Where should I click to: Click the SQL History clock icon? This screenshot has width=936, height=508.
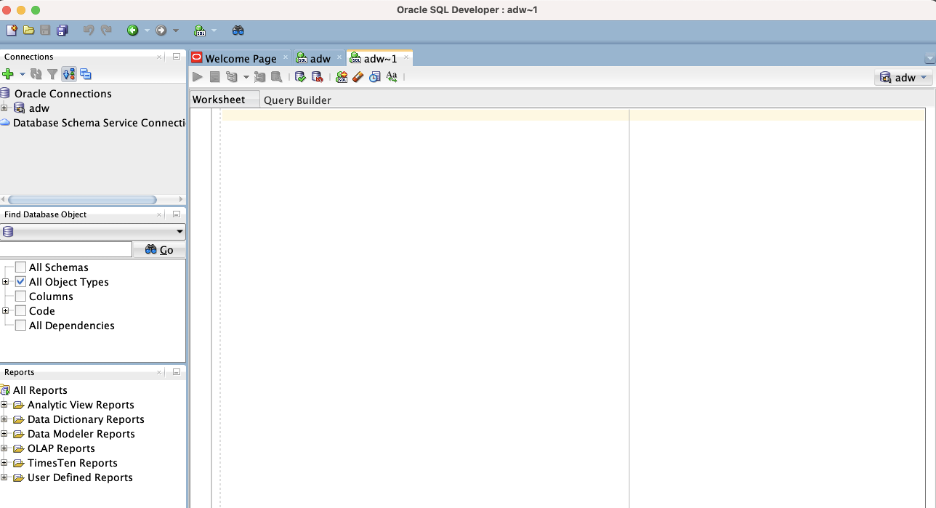click(x=375, y=76)
